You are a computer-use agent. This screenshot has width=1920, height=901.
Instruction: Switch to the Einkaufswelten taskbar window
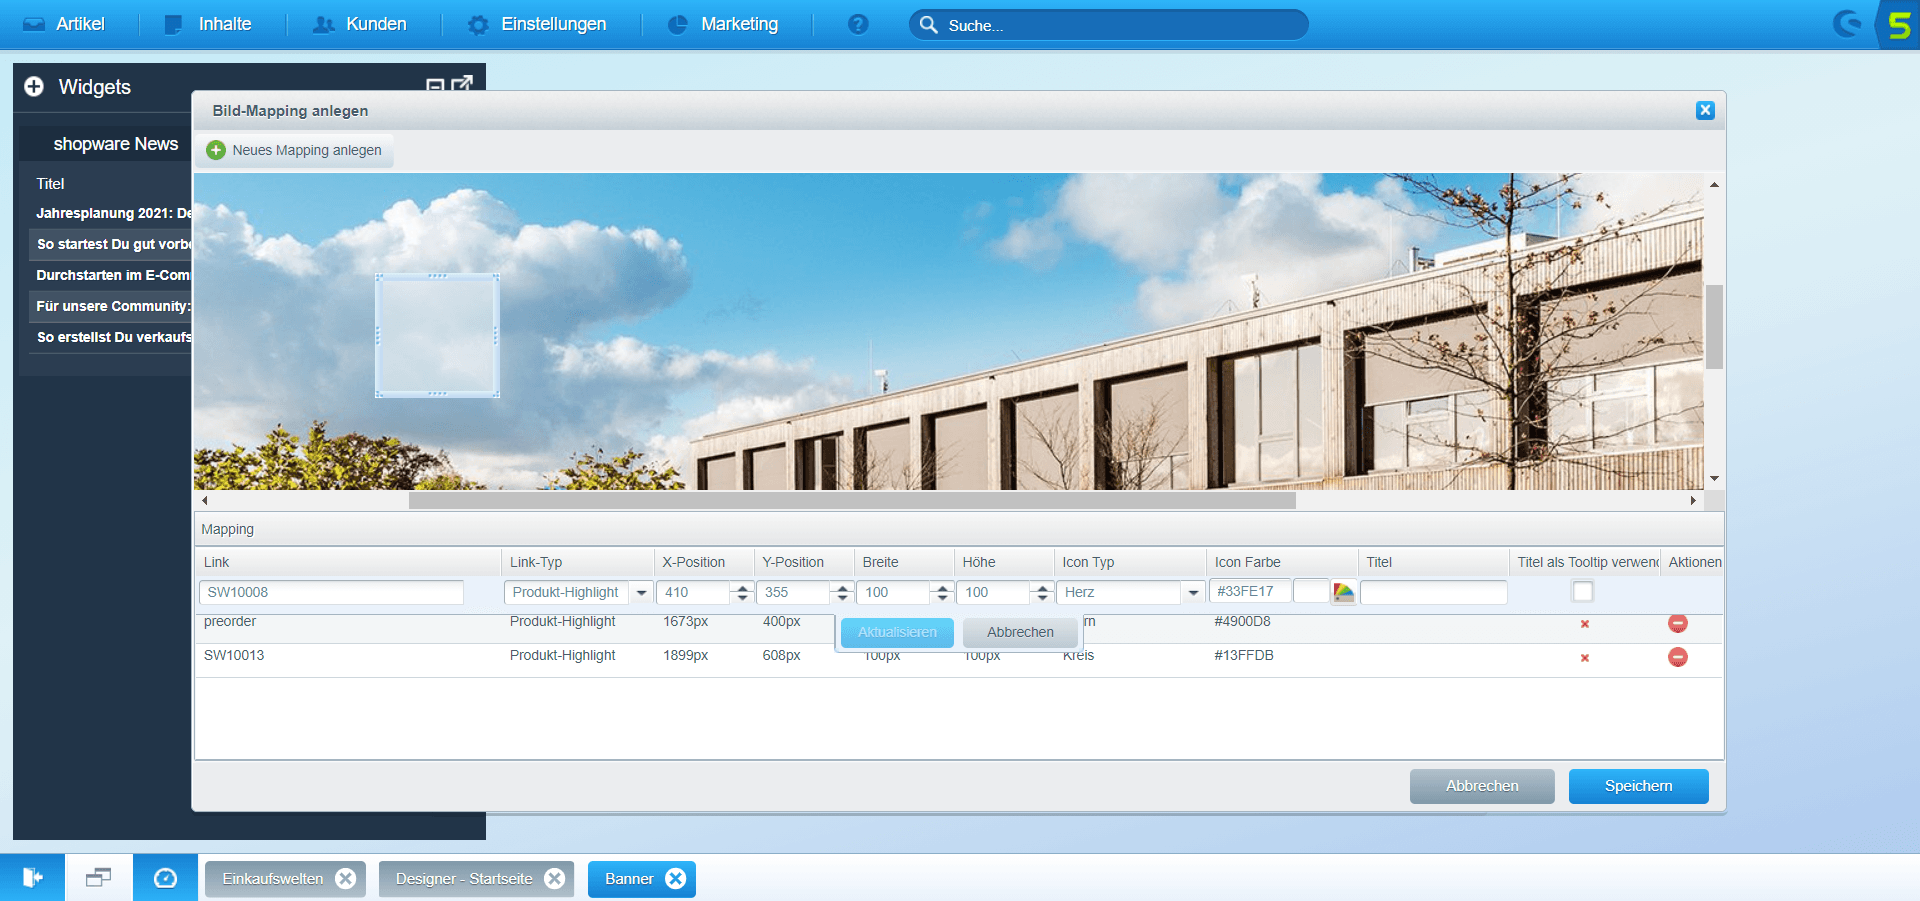273,879
